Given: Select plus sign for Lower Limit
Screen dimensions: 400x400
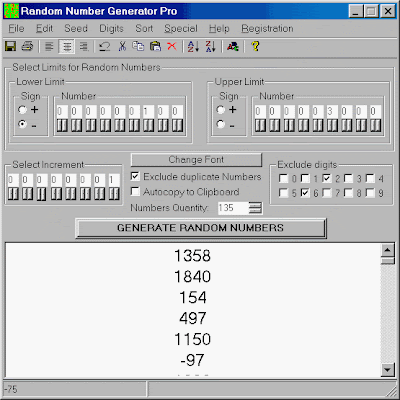Looking at the screenshot, I should pos(23,109).
